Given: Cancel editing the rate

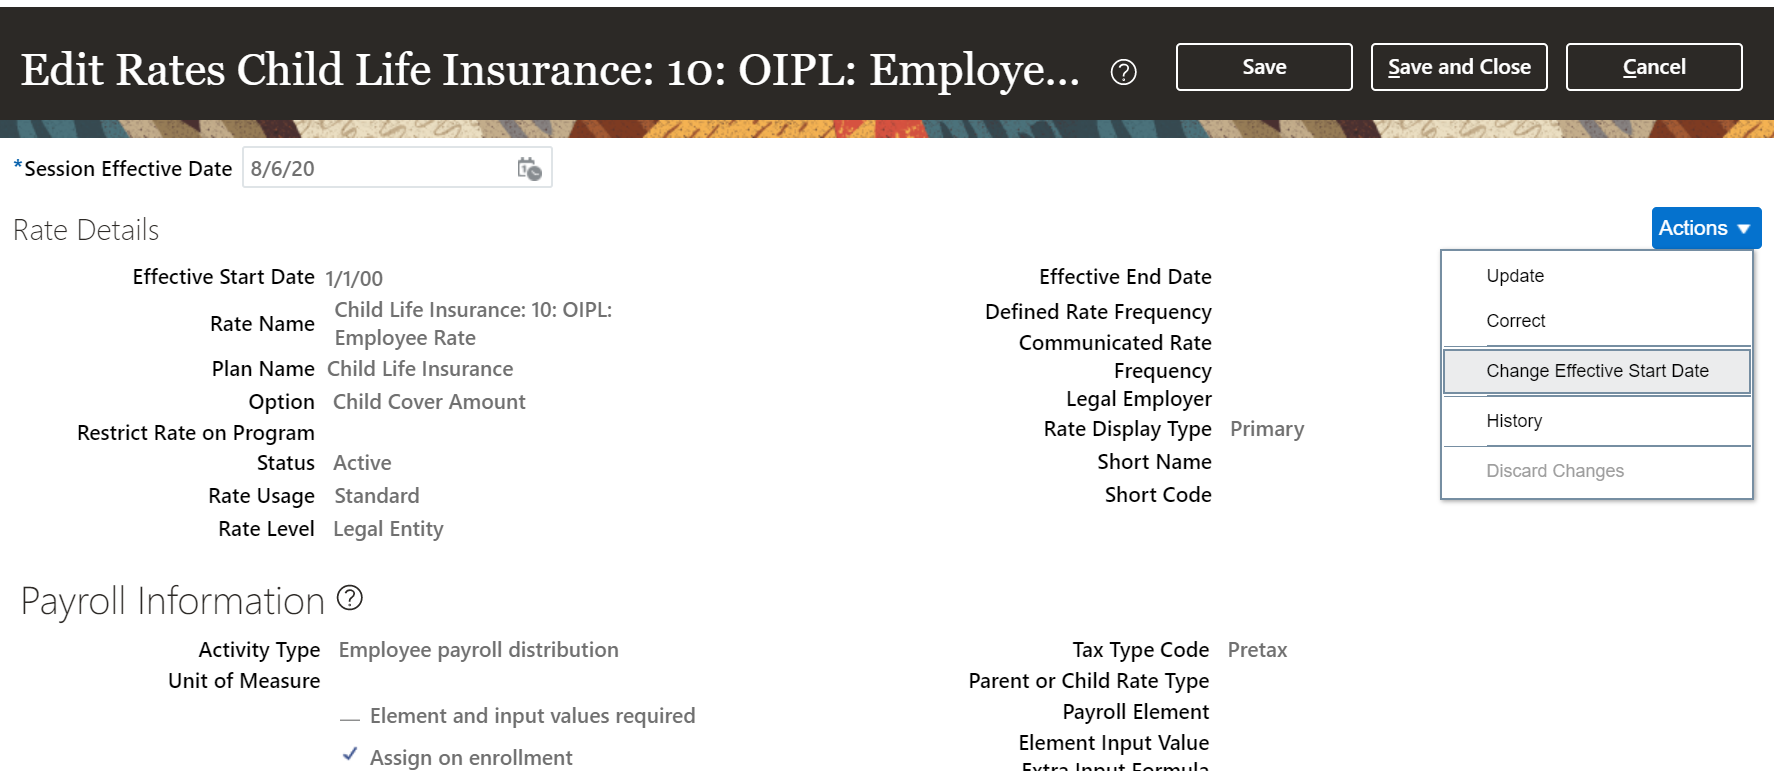Looking at the screenshot, I should point(1653,67).
